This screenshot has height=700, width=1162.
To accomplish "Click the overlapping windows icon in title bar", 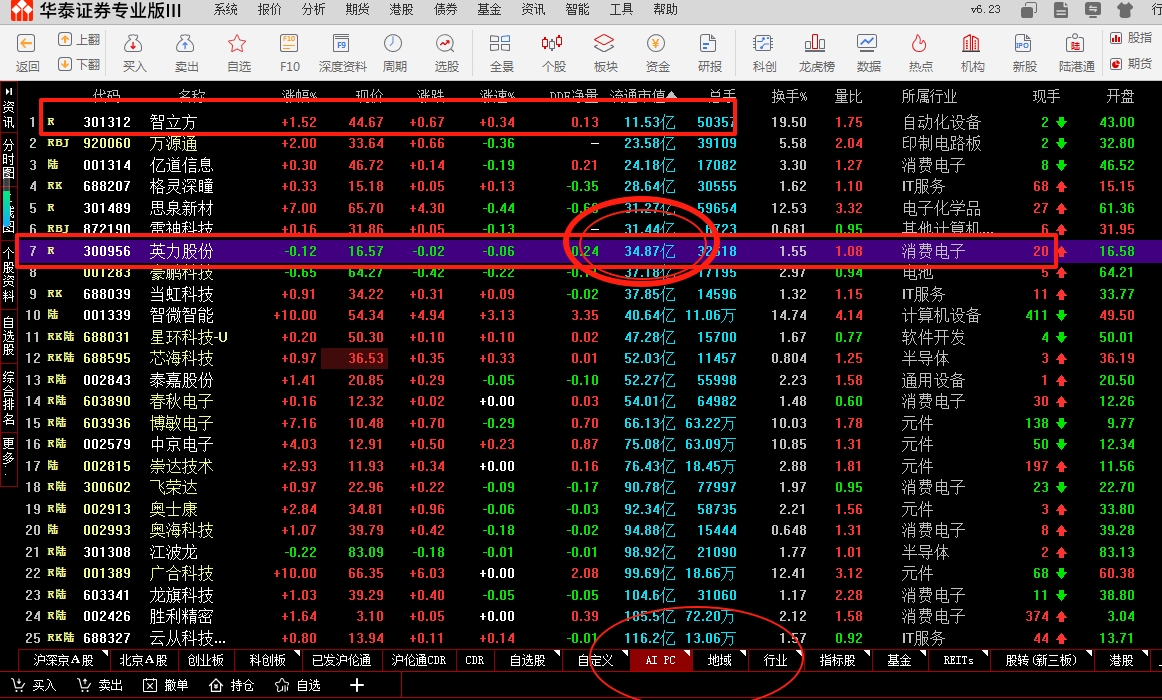I will [x=1029, y=10].
